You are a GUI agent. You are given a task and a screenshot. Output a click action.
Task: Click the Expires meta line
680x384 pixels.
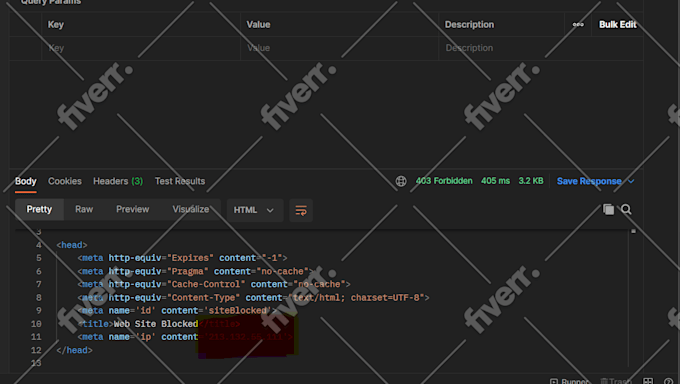click(x=182, y=258)
